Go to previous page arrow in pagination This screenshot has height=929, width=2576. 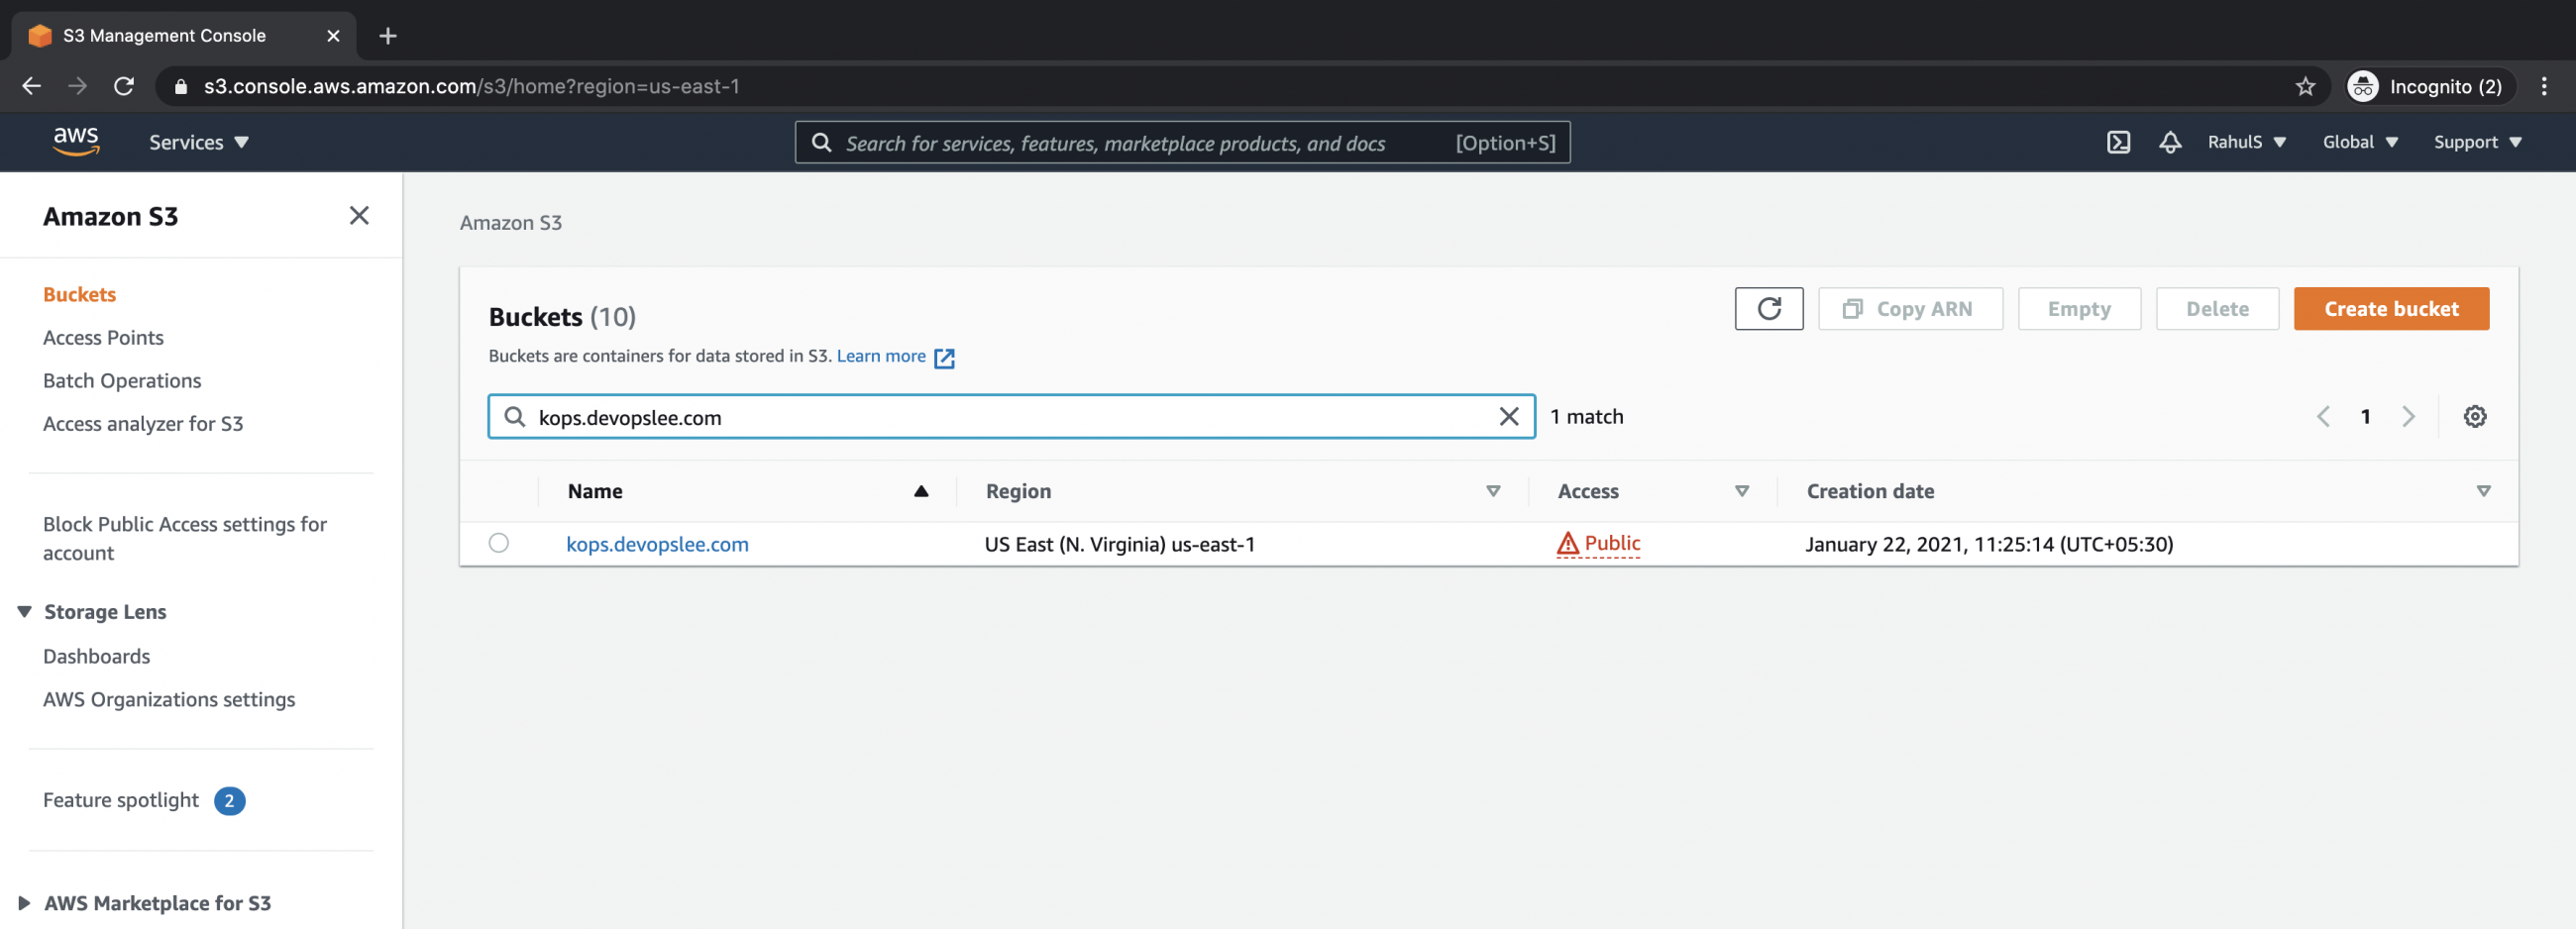click(x=2322, y=416)
